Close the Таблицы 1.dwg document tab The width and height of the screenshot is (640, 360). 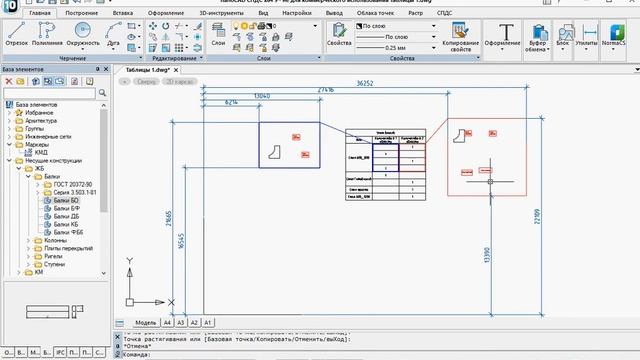[x=176, y=70]
